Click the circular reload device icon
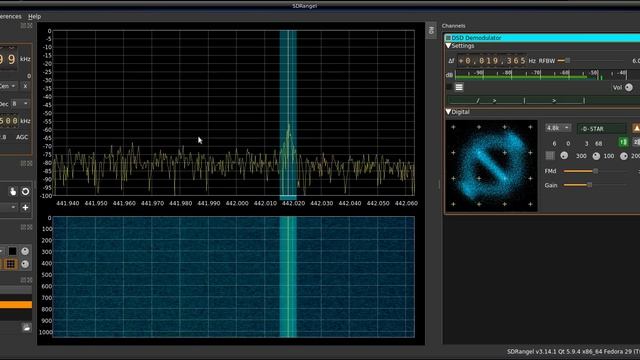This screenshot has width=640, height=360. [x=25, y=191]
